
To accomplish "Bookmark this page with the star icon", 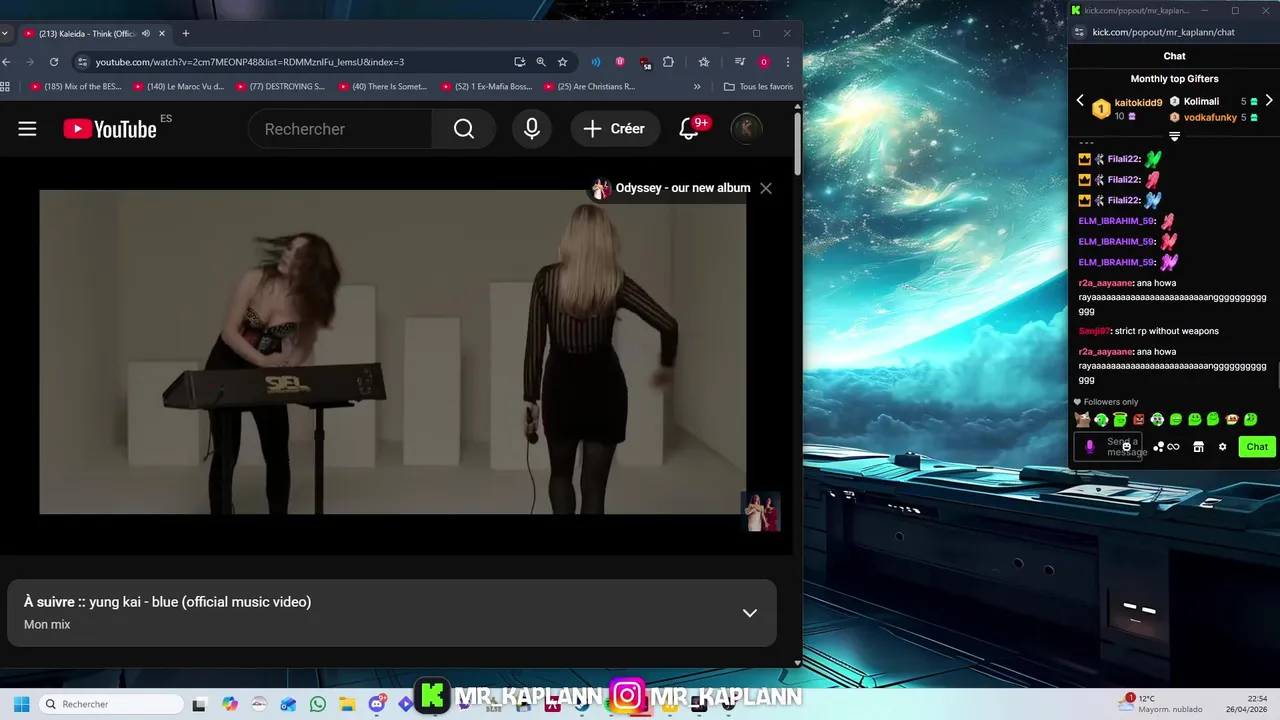I will click(563, 62).
